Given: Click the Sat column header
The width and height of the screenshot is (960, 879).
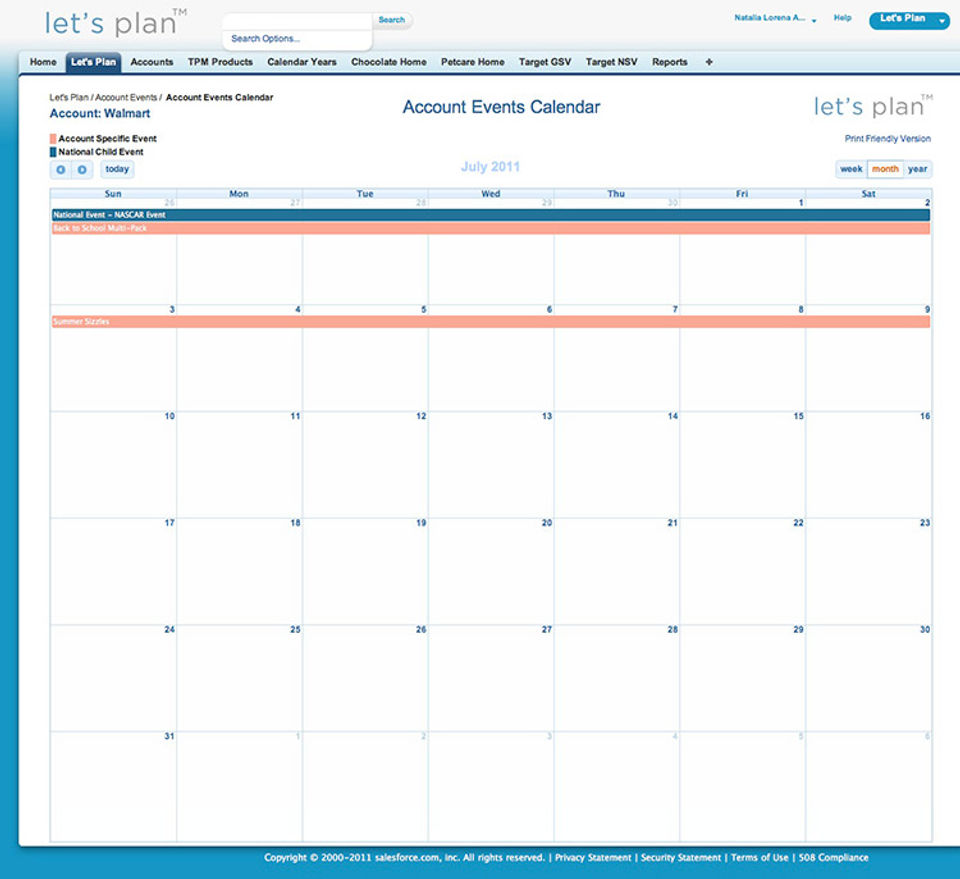Looking at the screenshot, I should click(868, 193).
